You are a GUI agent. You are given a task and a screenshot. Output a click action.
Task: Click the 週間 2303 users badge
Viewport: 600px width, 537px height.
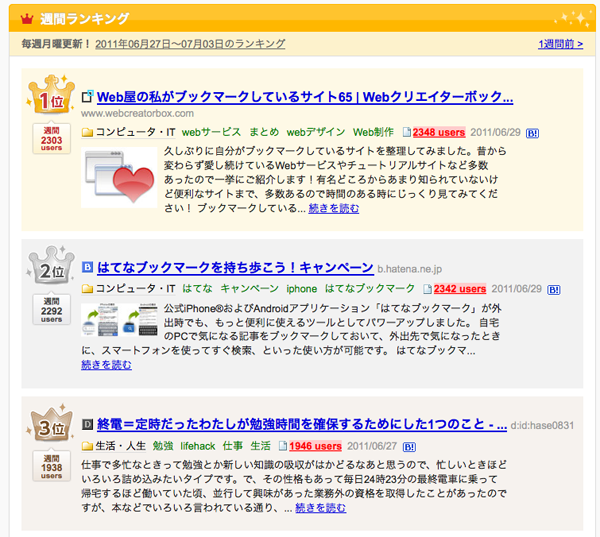51,139
